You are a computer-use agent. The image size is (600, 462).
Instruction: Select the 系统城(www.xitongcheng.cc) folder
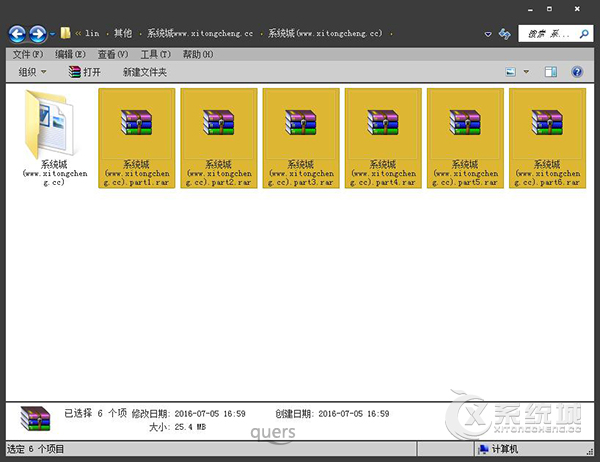click(x=54, y=138)
